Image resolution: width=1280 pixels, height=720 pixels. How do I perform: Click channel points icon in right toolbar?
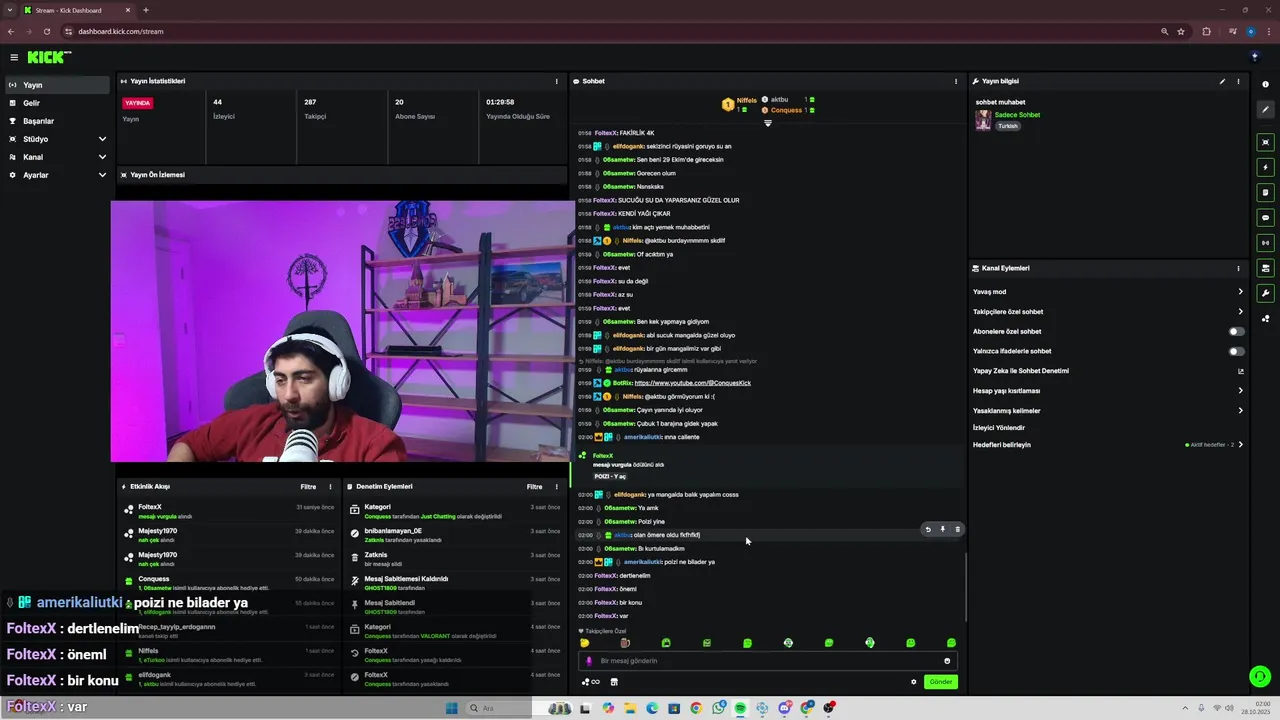tap(1265, 319)
